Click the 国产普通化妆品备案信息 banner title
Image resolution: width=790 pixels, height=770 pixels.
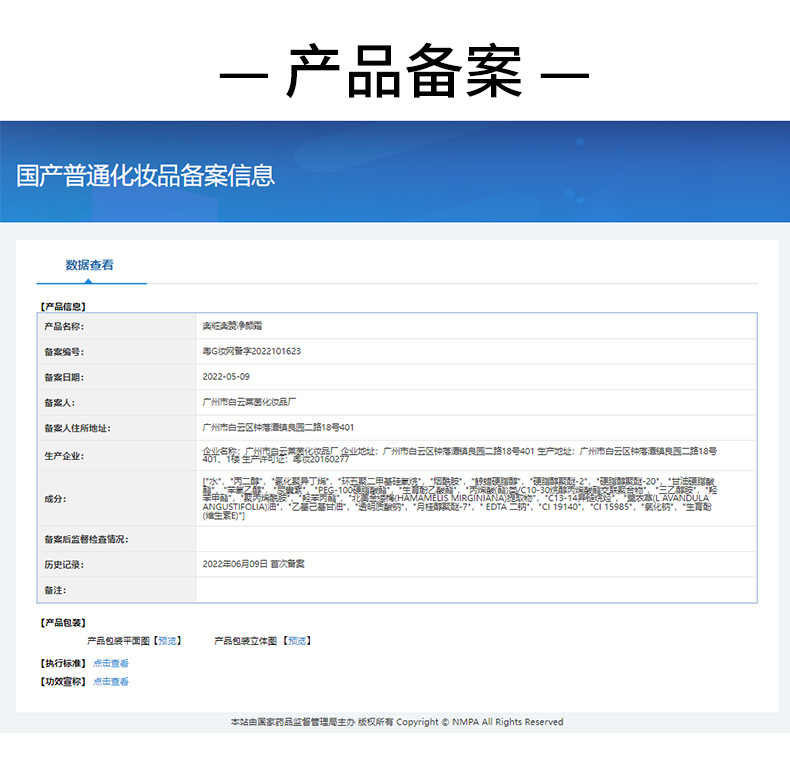146,175
